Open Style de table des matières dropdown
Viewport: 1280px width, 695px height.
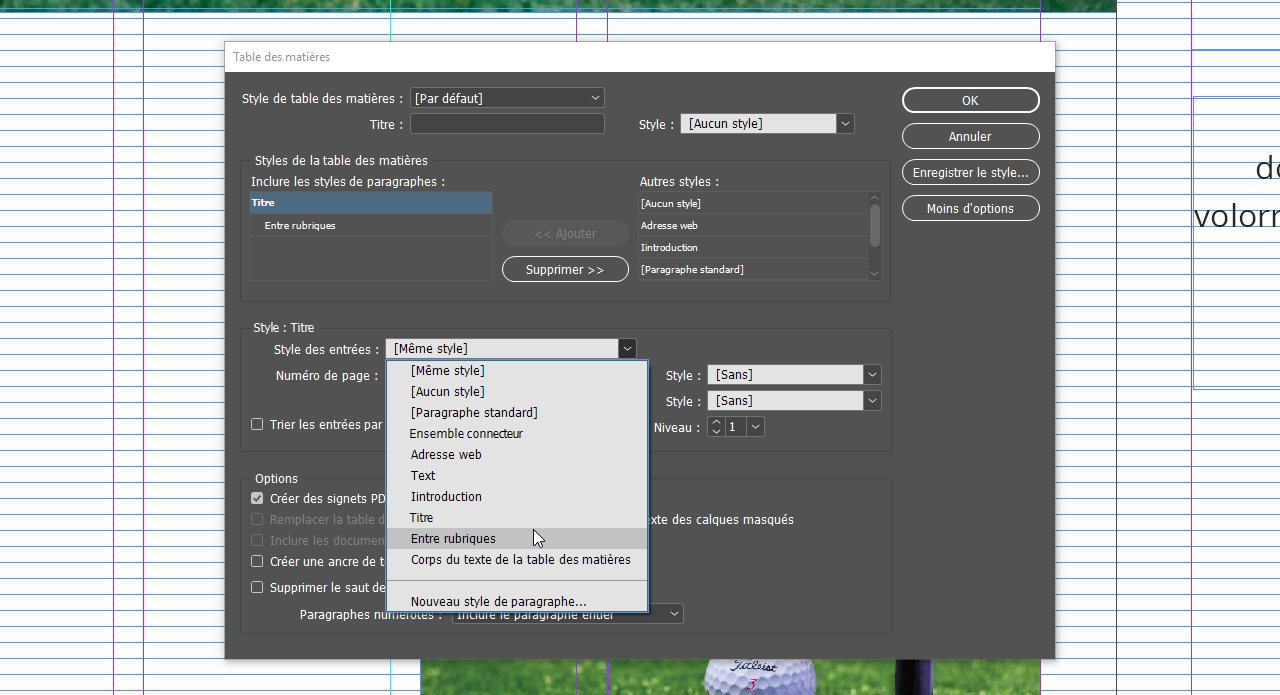[x=507, y=98]
